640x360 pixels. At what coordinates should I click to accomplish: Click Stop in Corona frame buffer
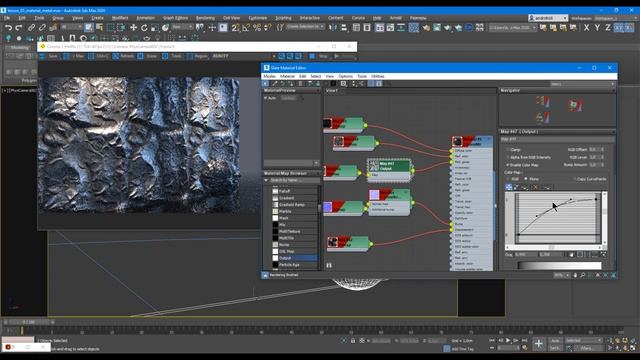(x=320, y=56)
